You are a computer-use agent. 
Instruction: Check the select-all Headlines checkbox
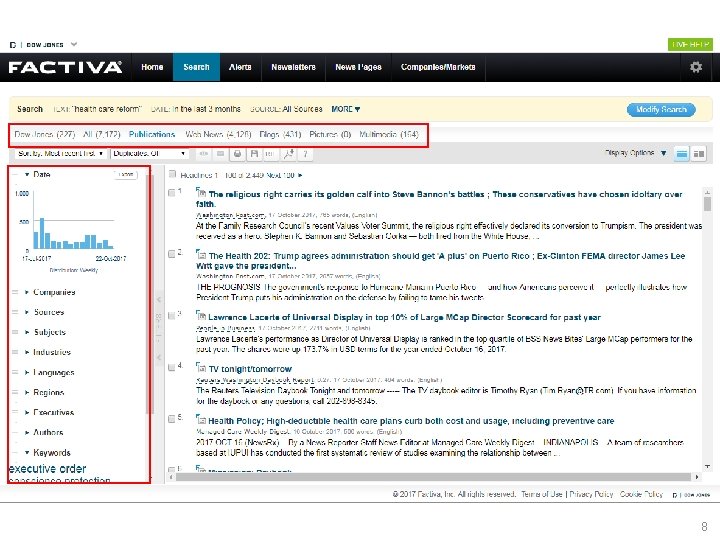172,174
